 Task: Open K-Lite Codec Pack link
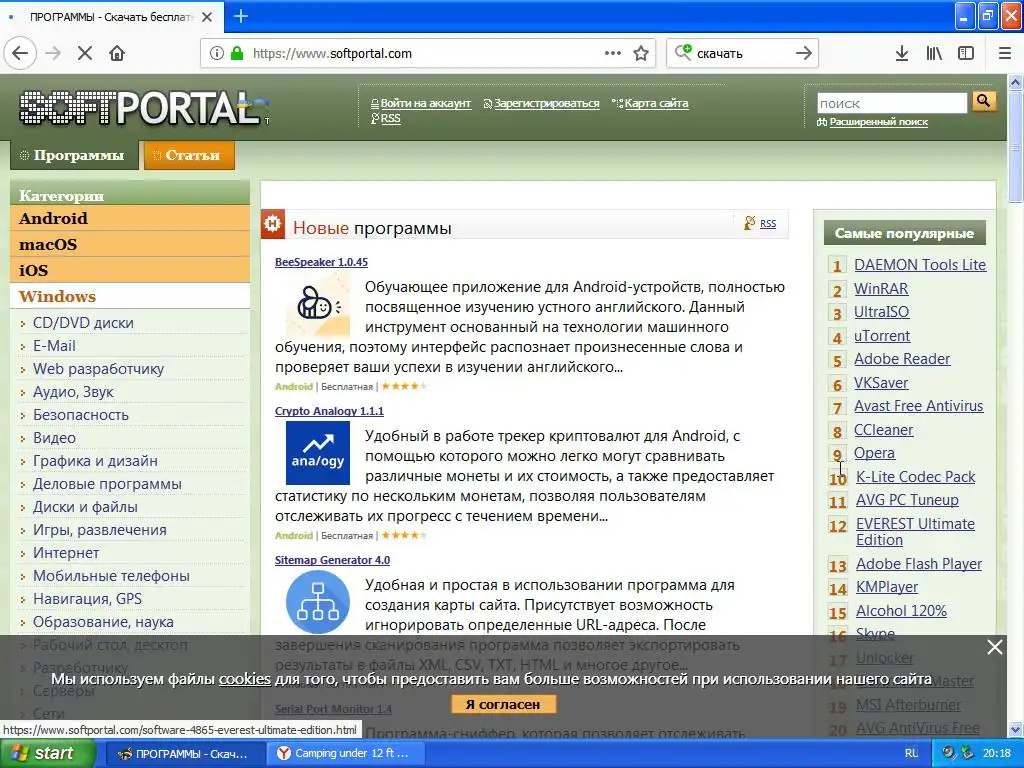[x=916, y=477]
